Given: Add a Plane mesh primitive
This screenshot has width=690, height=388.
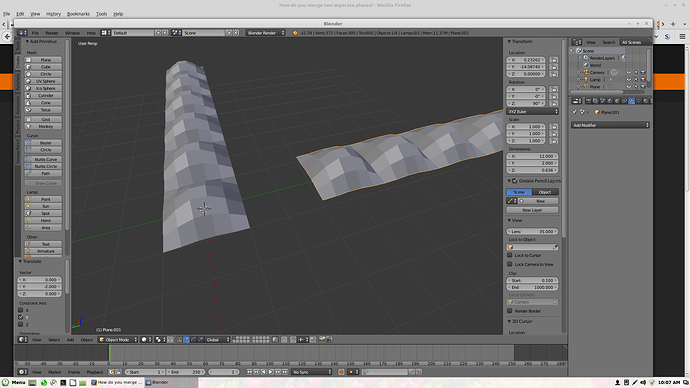Looking at the screenshot, I should (43, 60).
